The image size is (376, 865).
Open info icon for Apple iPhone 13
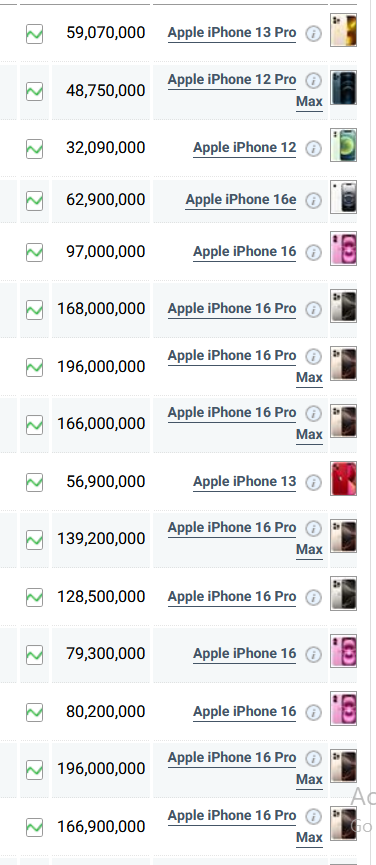pyautogui.click(x=313, y=482)
